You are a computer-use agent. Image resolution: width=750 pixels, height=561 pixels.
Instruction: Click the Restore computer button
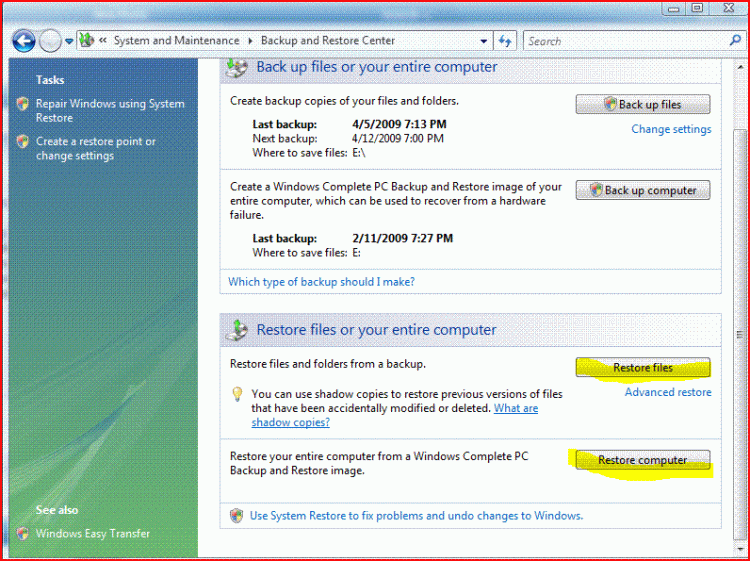(643, 460)
